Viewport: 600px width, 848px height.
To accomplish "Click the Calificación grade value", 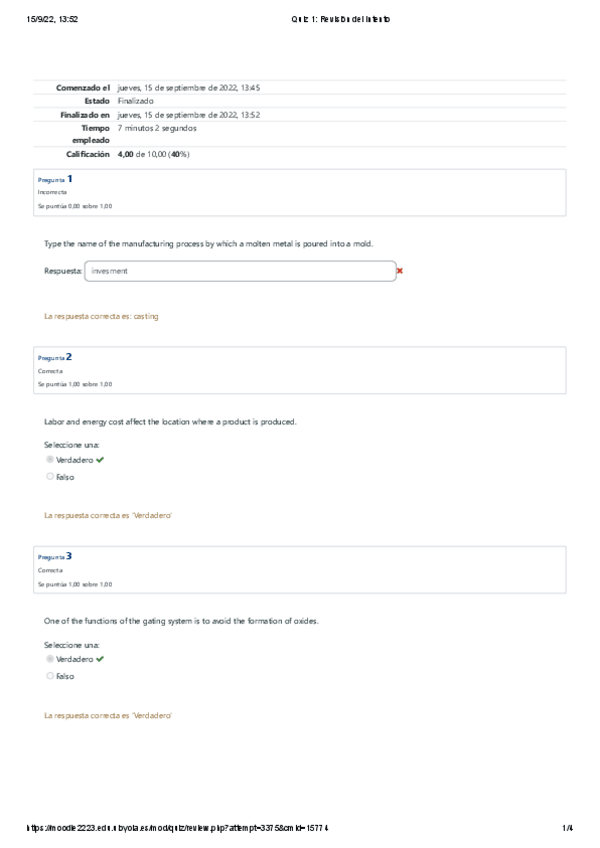I will (x=154, y=155).
